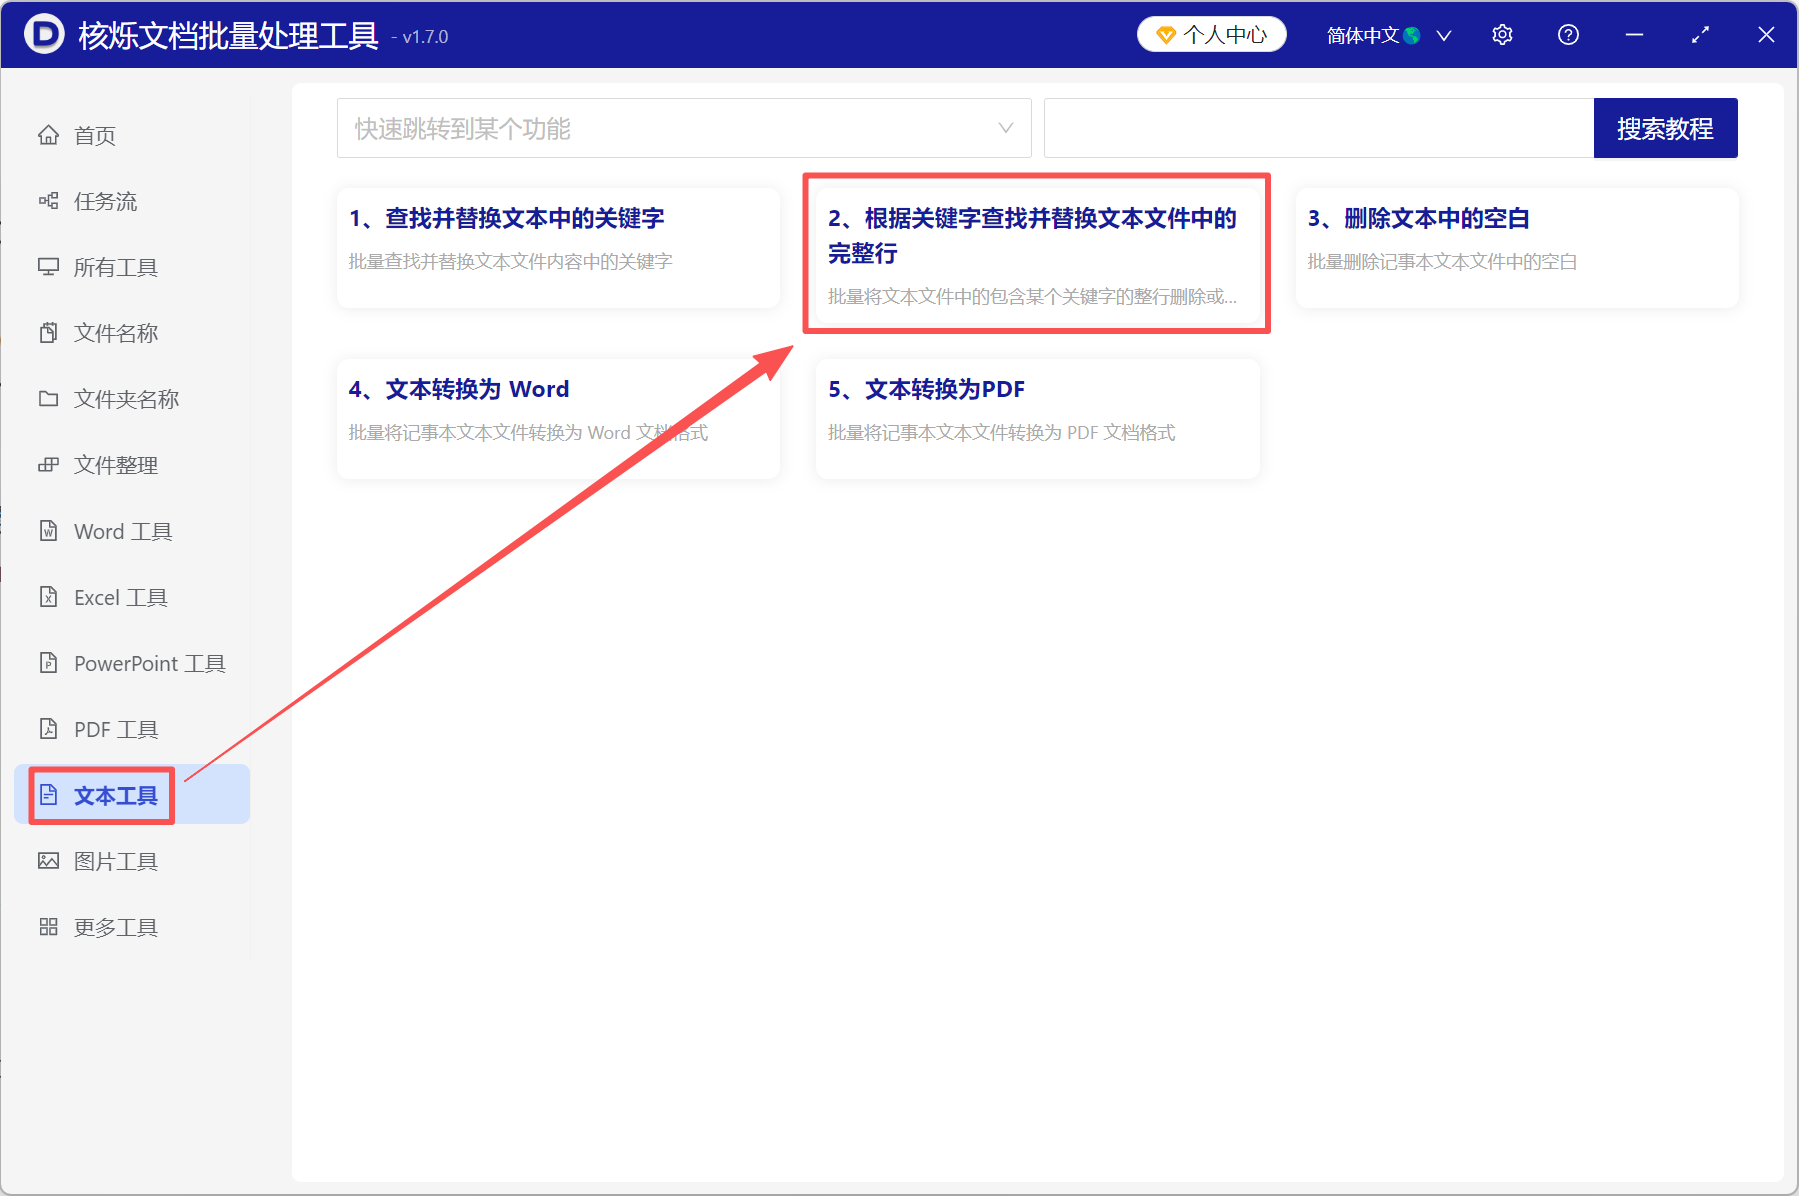The width and height of the screenshot is (1799, 1196).
Task: Switch to the 首页 menu item
Action: 94,135
